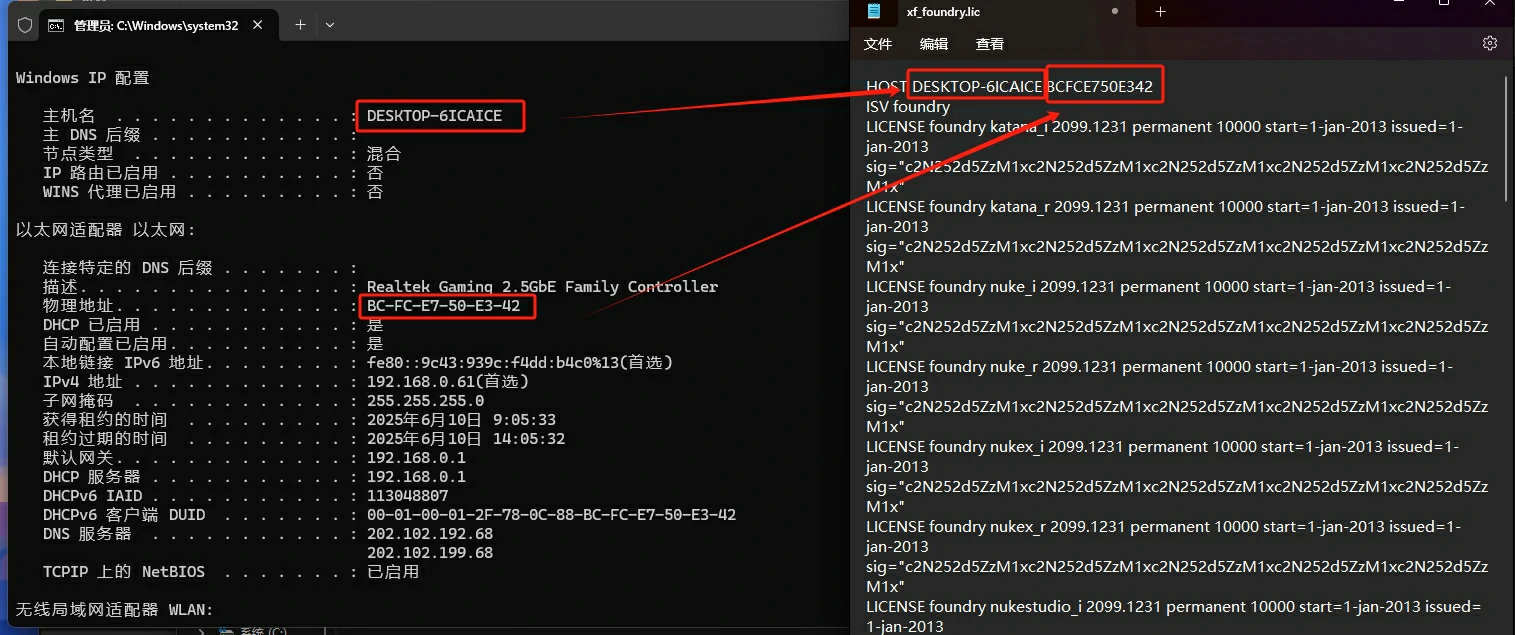Click the 已启用 value of TCPIP 上的 NetBIOS
Screen dimensions: 1515x635
(x=393, y=572)
